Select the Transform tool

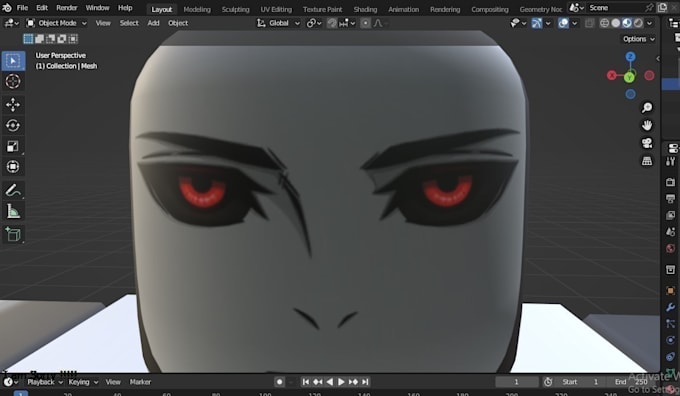click(x=13, y=167)
